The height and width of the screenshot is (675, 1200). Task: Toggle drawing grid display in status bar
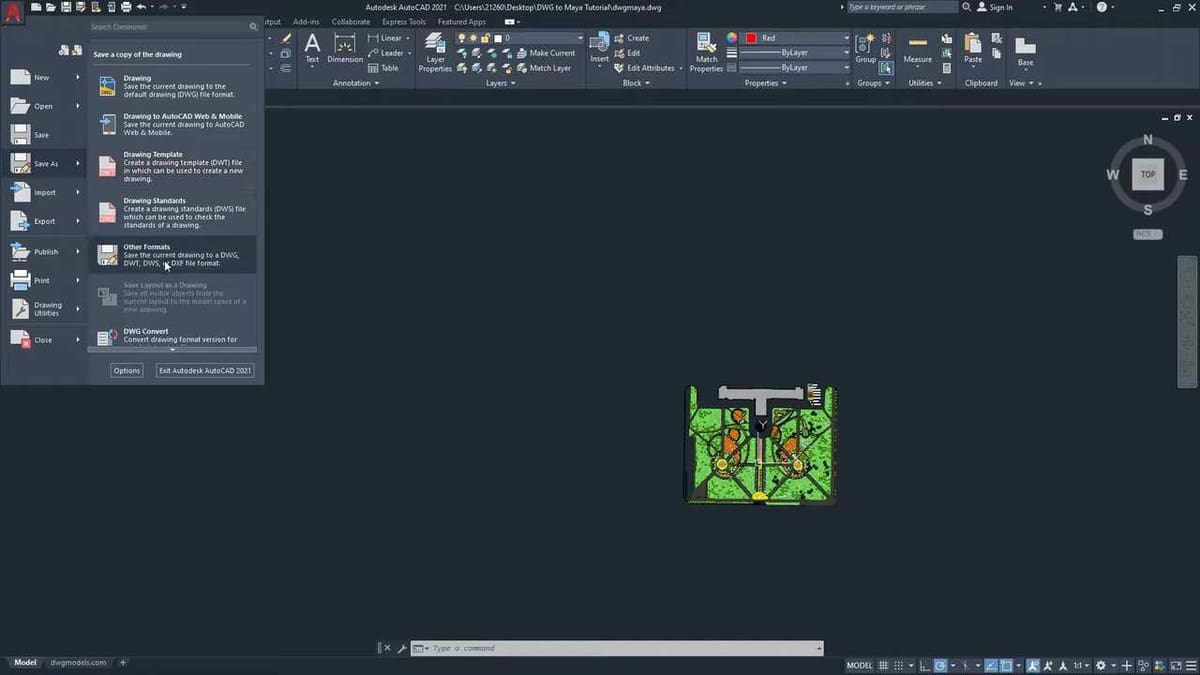[x=885, y=665]
